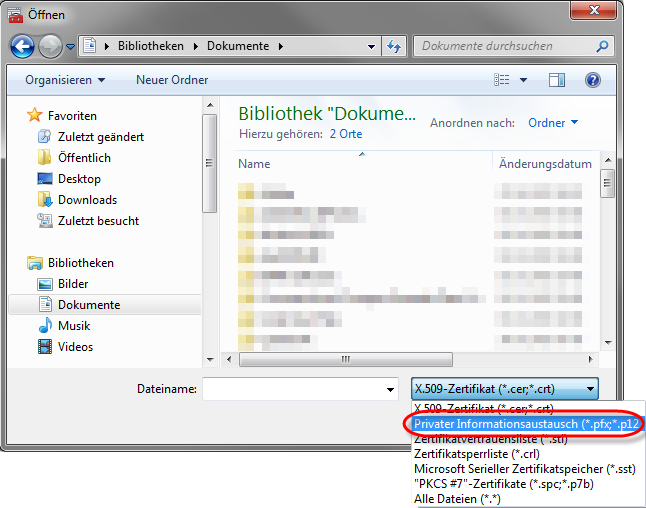Click the back navigation arrow button
Viewport: 646px width, 508px height.
23,46
